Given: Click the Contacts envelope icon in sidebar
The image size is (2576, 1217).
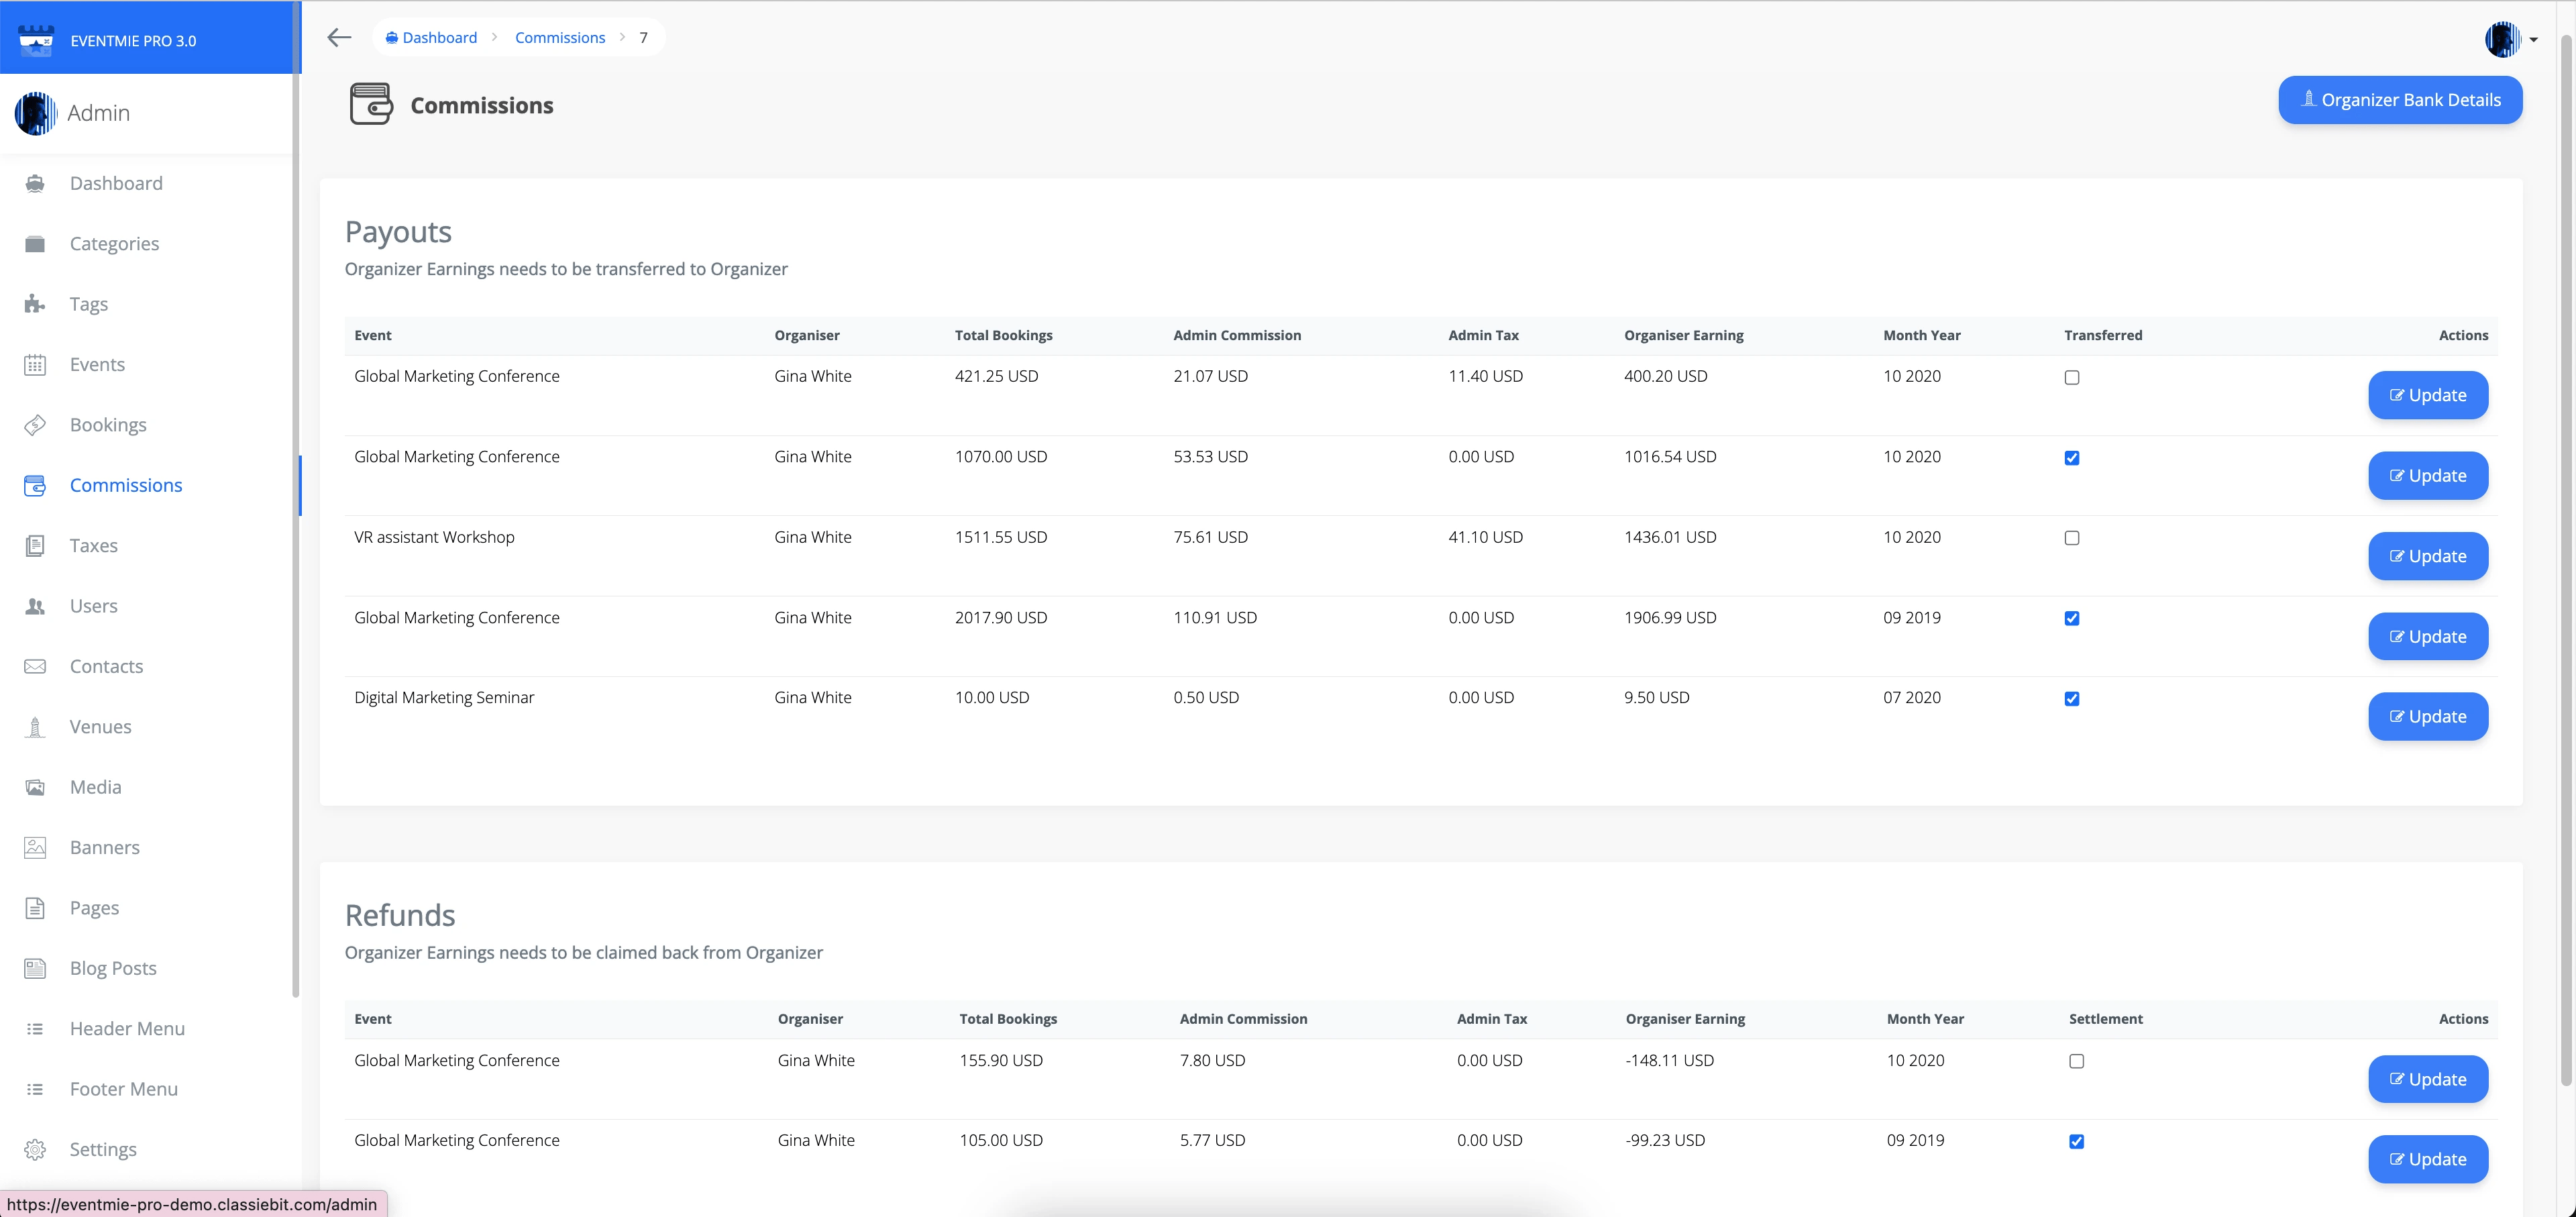Looking at the screenshot, I should pos(35,667).
